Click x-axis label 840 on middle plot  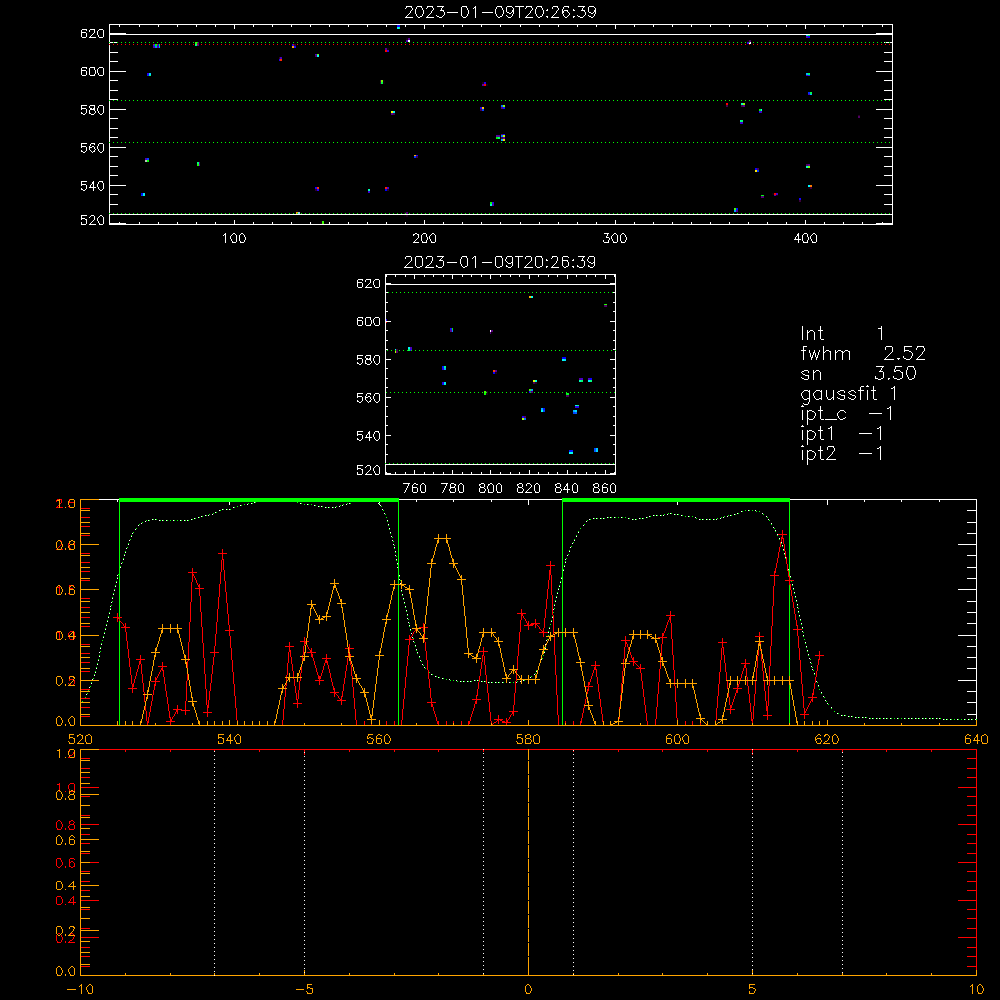(x=566, y=489)
